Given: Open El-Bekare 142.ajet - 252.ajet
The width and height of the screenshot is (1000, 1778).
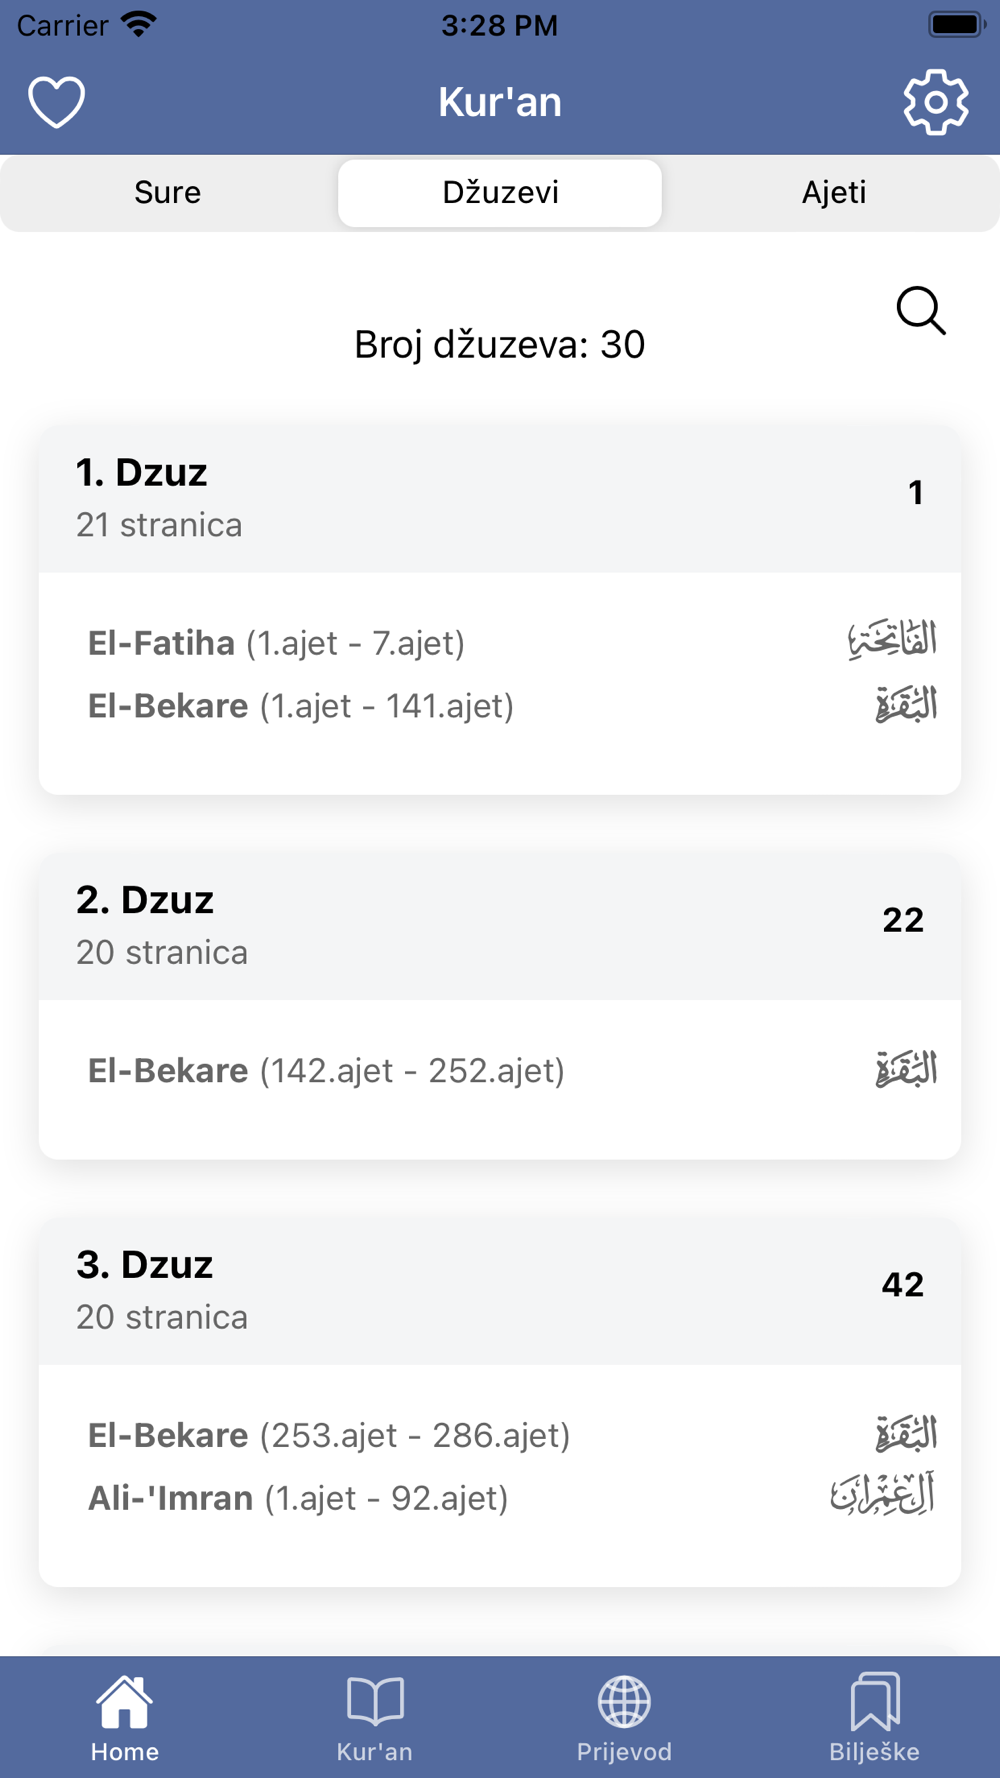Looking at the screenshot, I should 326,1071.
